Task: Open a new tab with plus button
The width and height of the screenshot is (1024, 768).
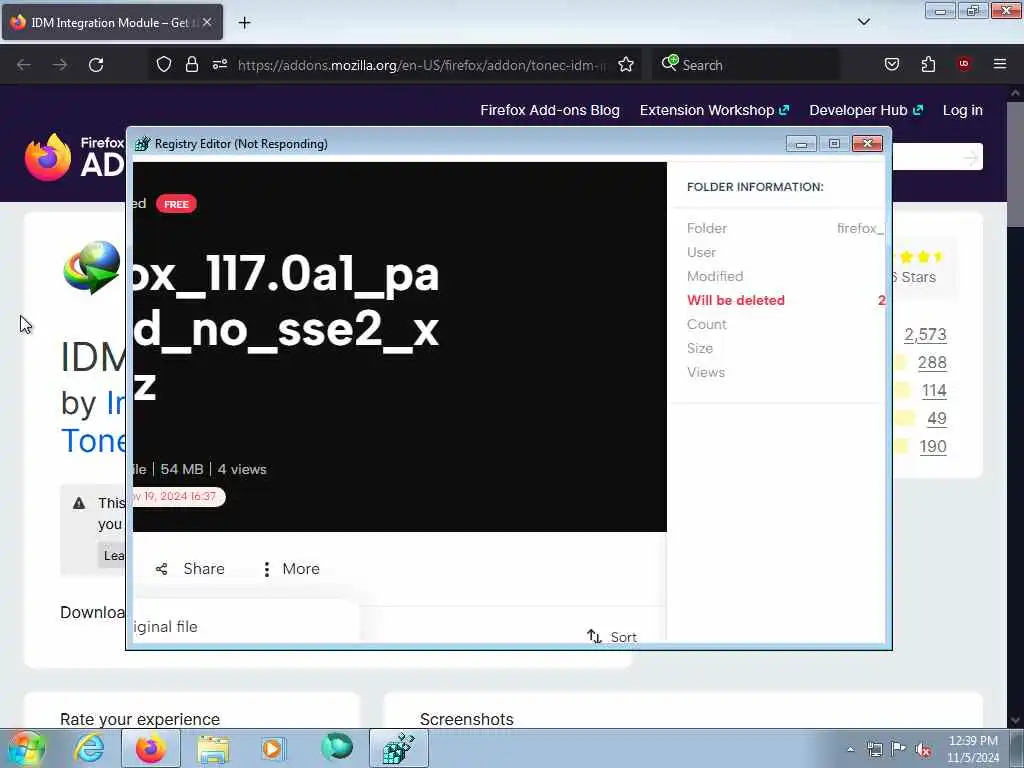Action: tap(244, 23)
